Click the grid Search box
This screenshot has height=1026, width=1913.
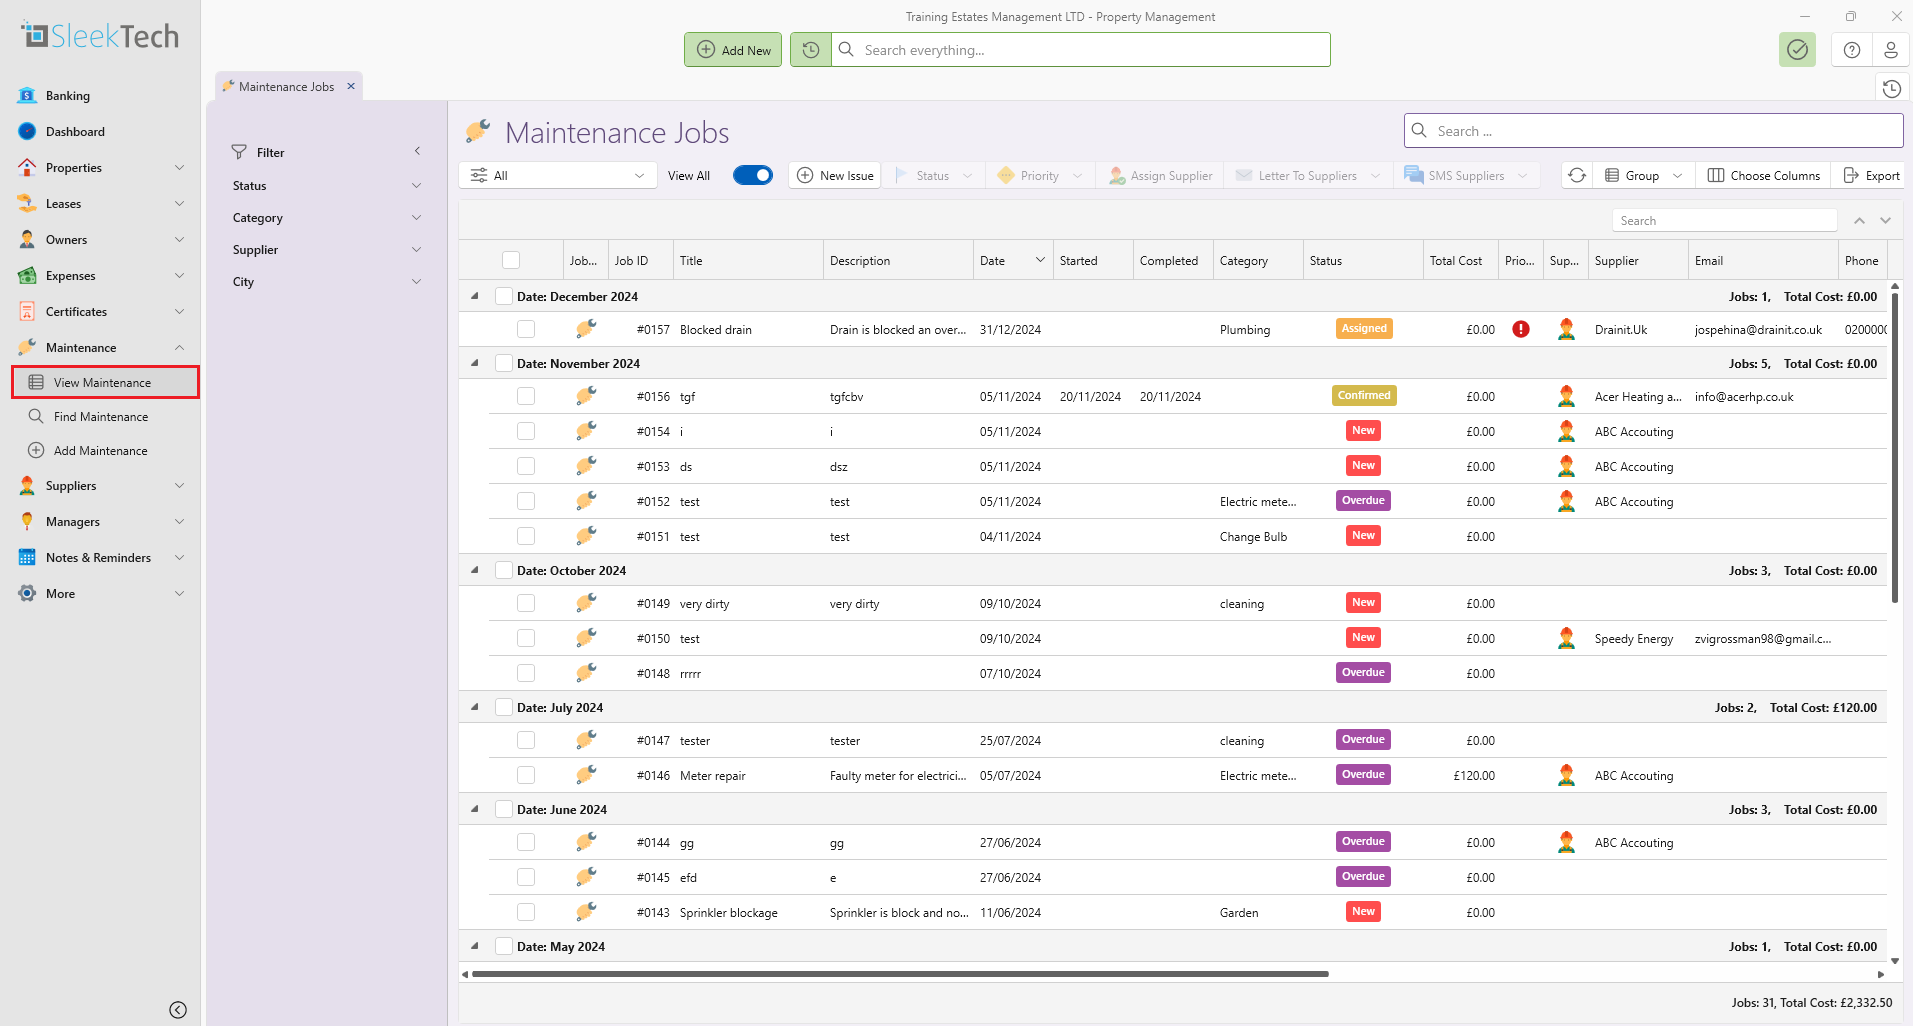coord(1725,220)
